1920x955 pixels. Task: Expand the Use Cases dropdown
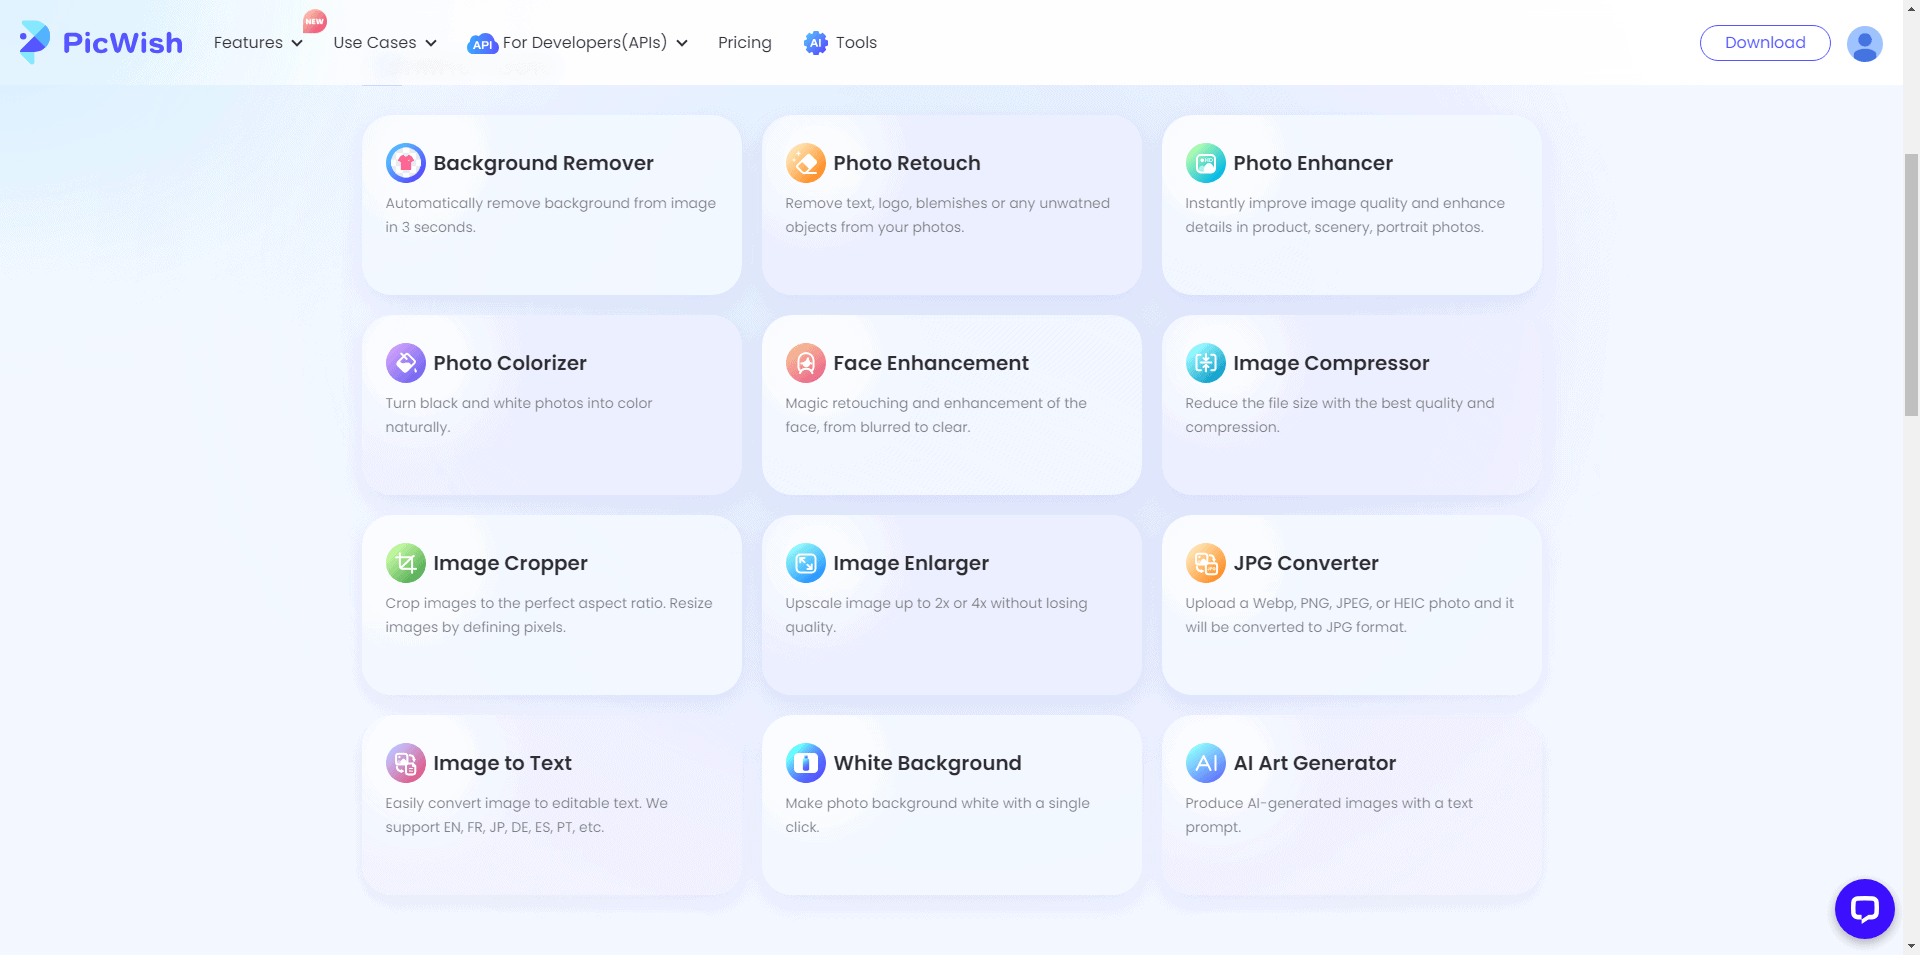point(385,43)
